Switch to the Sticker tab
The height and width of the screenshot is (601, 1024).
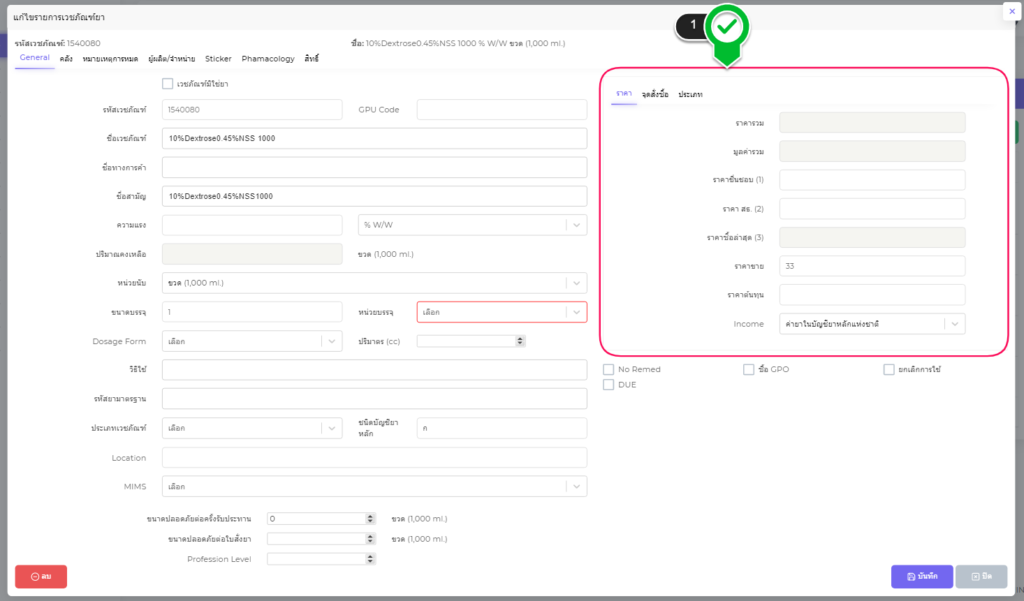coord(218,59)
